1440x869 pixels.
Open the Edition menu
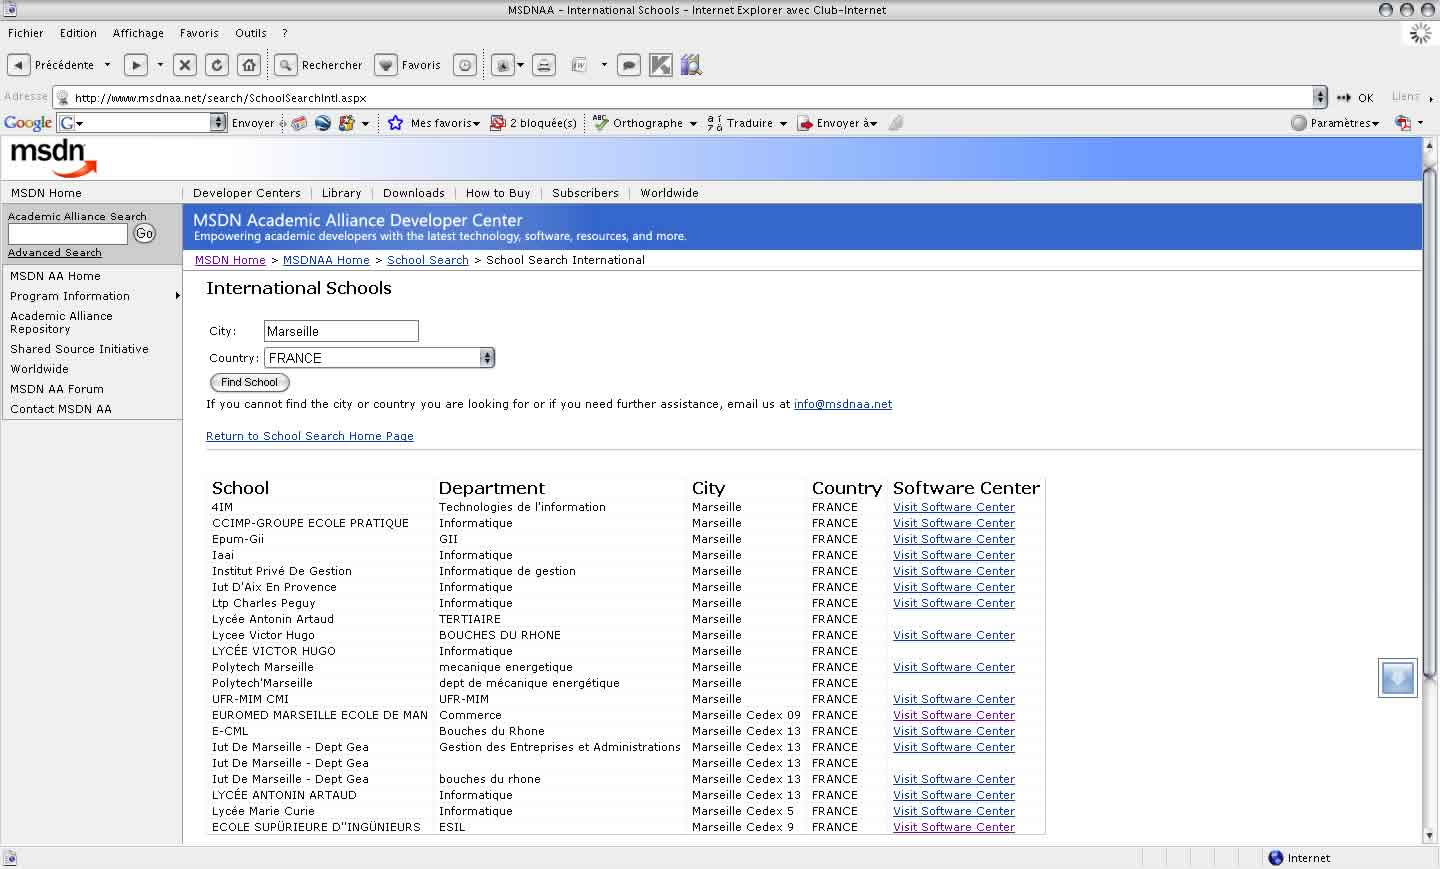pos(78,33)
